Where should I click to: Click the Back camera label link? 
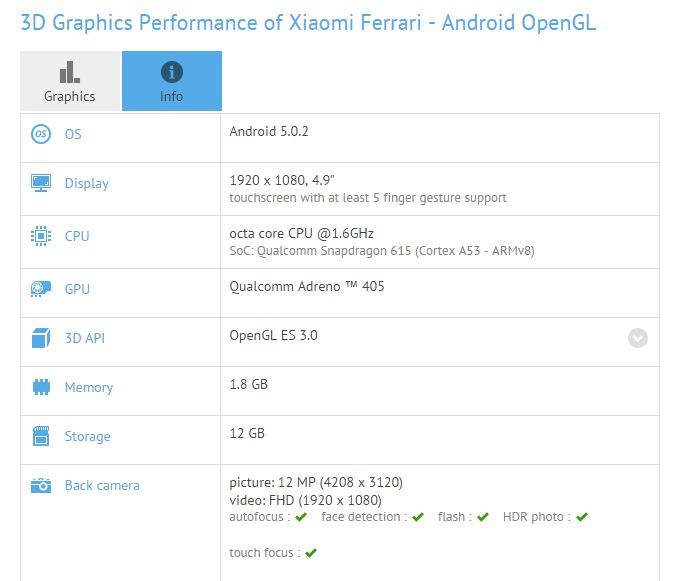pyautogui.click(x=102, y=486)
